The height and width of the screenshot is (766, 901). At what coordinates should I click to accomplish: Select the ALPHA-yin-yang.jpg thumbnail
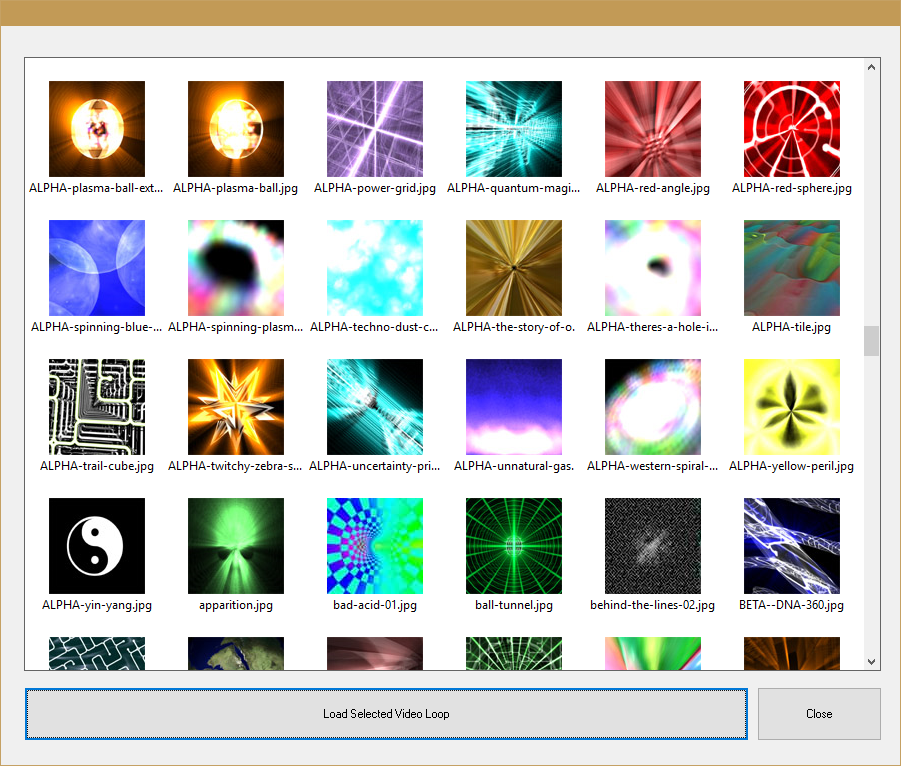97,546
